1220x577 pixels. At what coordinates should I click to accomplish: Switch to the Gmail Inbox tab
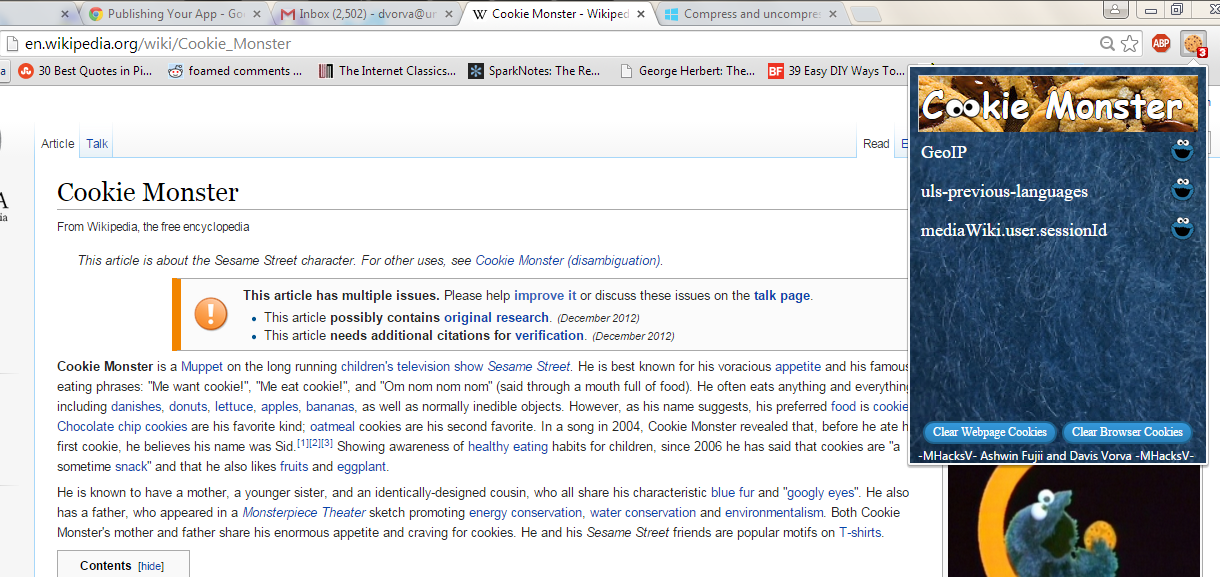(364, 14)
